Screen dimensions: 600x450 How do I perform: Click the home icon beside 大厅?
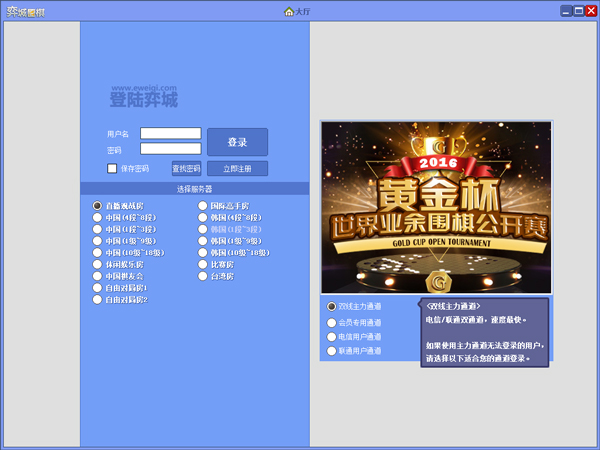(289, 11)
